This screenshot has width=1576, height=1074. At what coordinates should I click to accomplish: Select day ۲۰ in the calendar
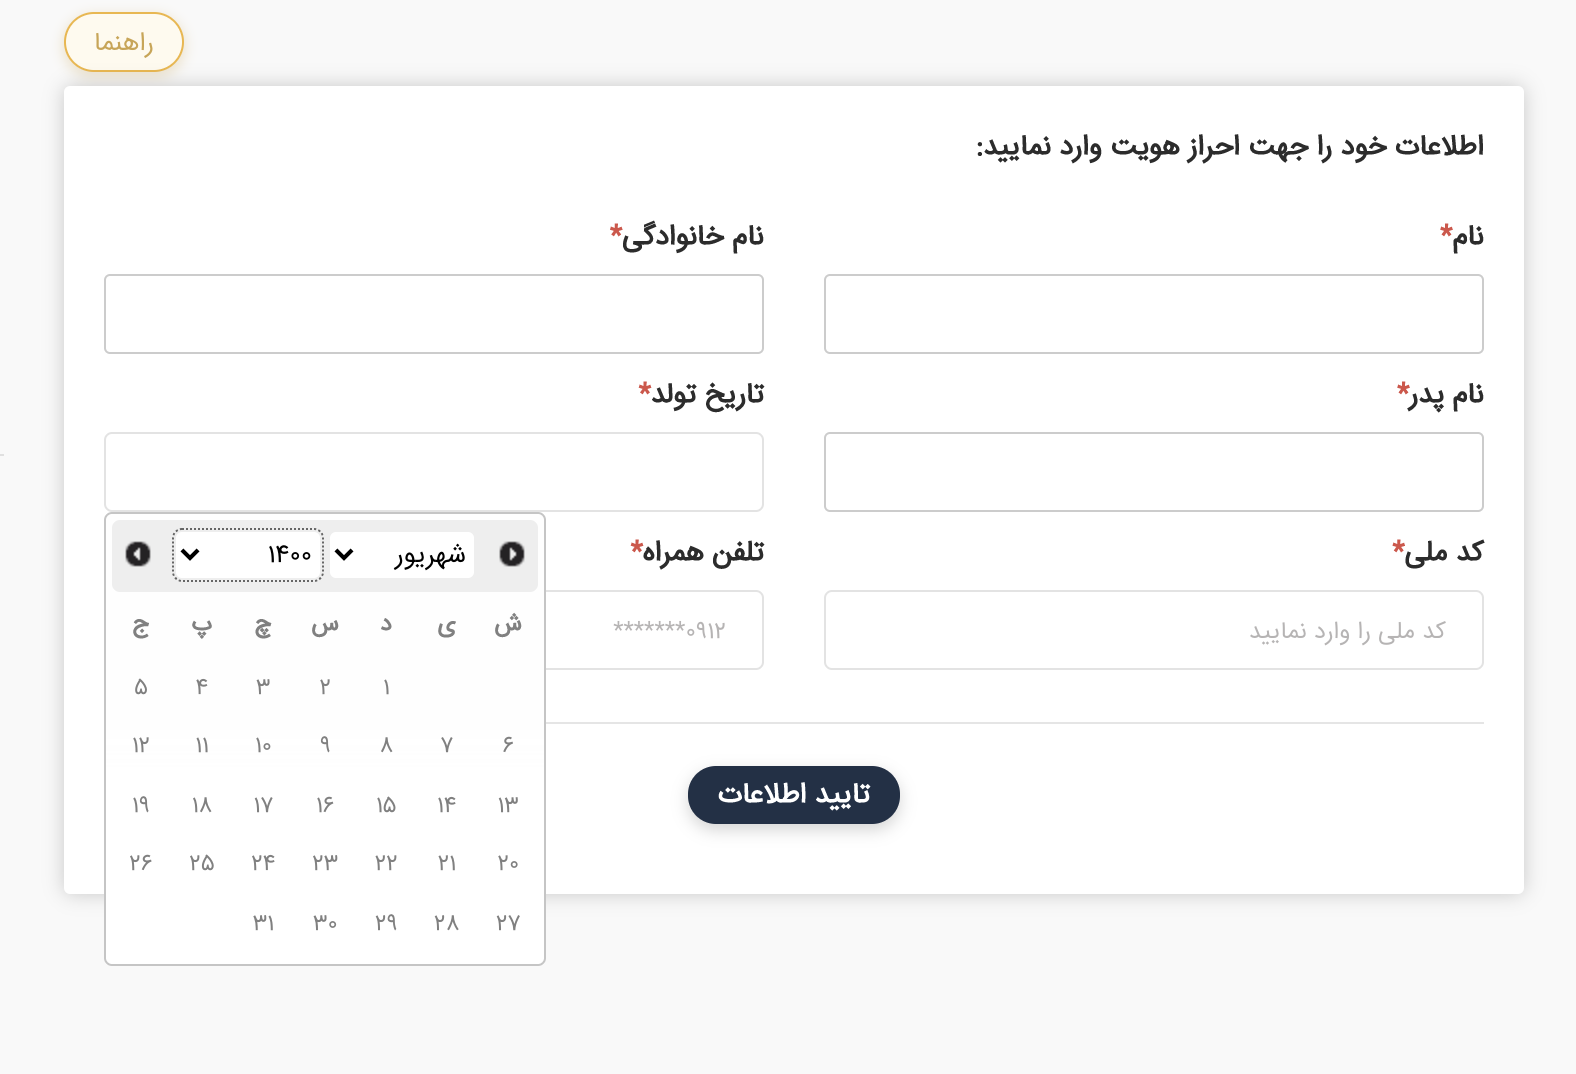(508, 862)
